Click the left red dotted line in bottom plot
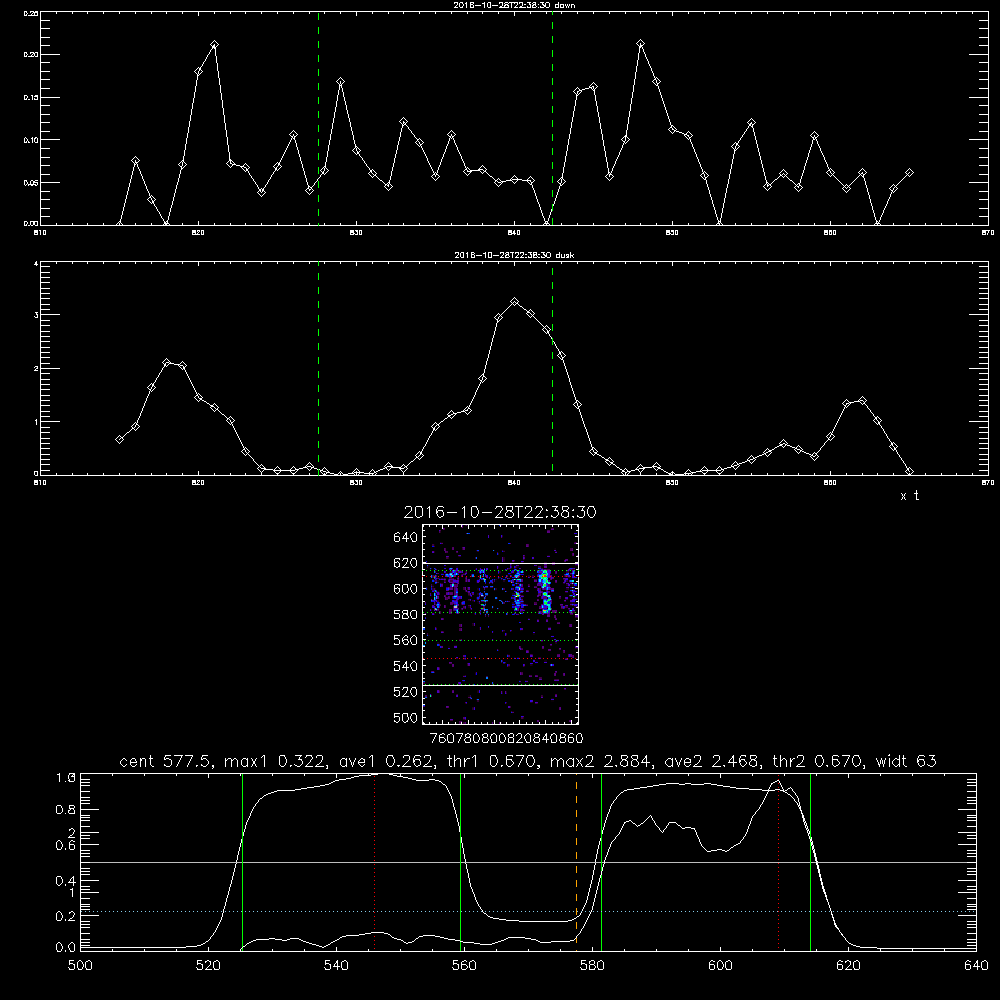The width and height of the screenshot is (1000, 1000). [x=374, y=861]
